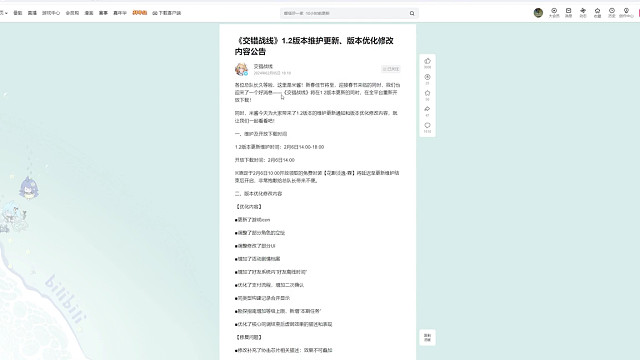Open the 创作中心 creator center icon

[x=626, y=13]
